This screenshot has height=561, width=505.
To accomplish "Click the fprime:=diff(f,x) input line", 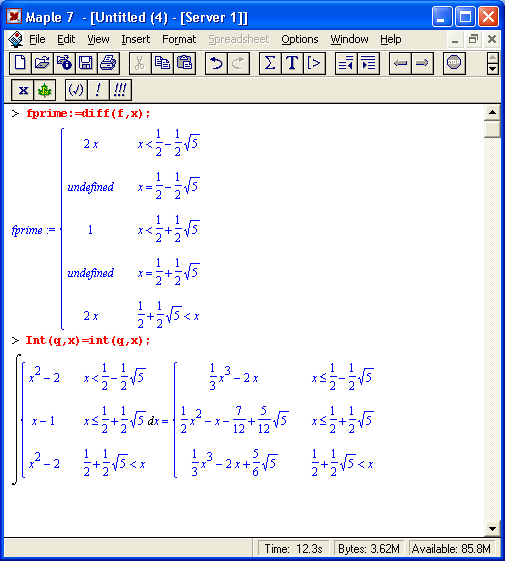I will pyautogui.click(x=88, y=113).
